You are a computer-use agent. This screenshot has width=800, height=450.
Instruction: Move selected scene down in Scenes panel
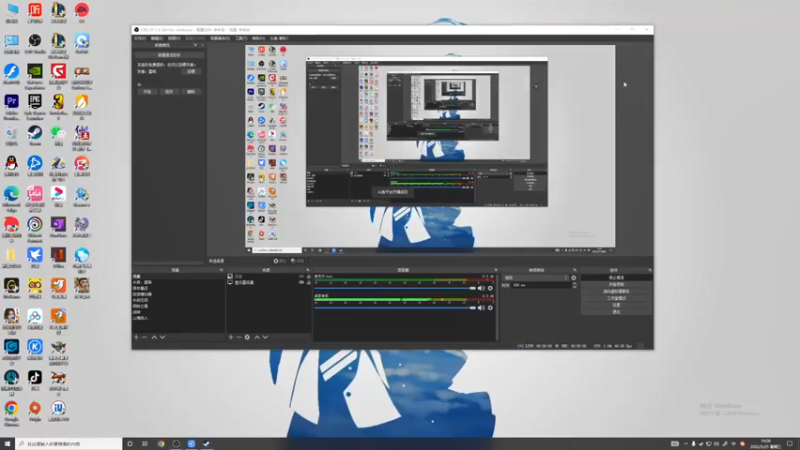coord(162,337)
